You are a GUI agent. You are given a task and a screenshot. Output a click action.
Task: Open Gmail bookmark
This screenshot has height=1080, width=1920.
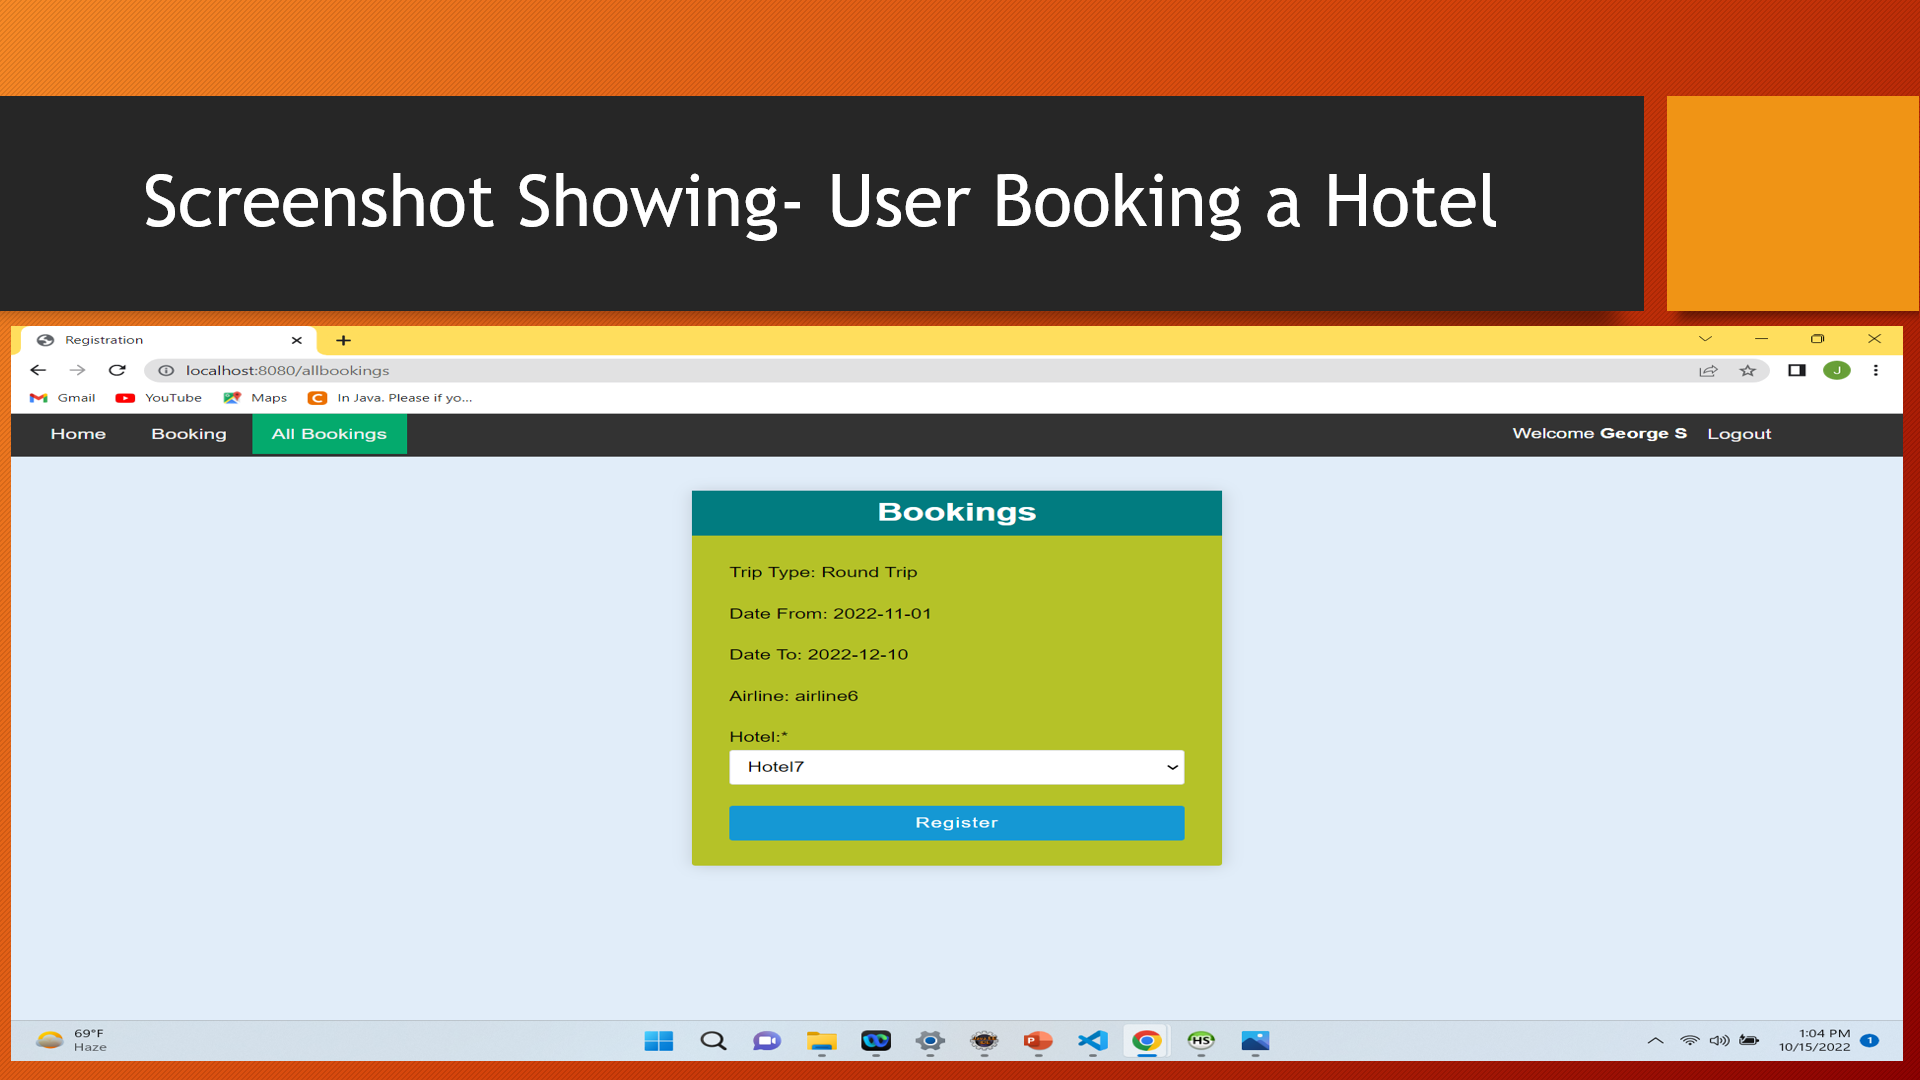(x=63, y=398)
